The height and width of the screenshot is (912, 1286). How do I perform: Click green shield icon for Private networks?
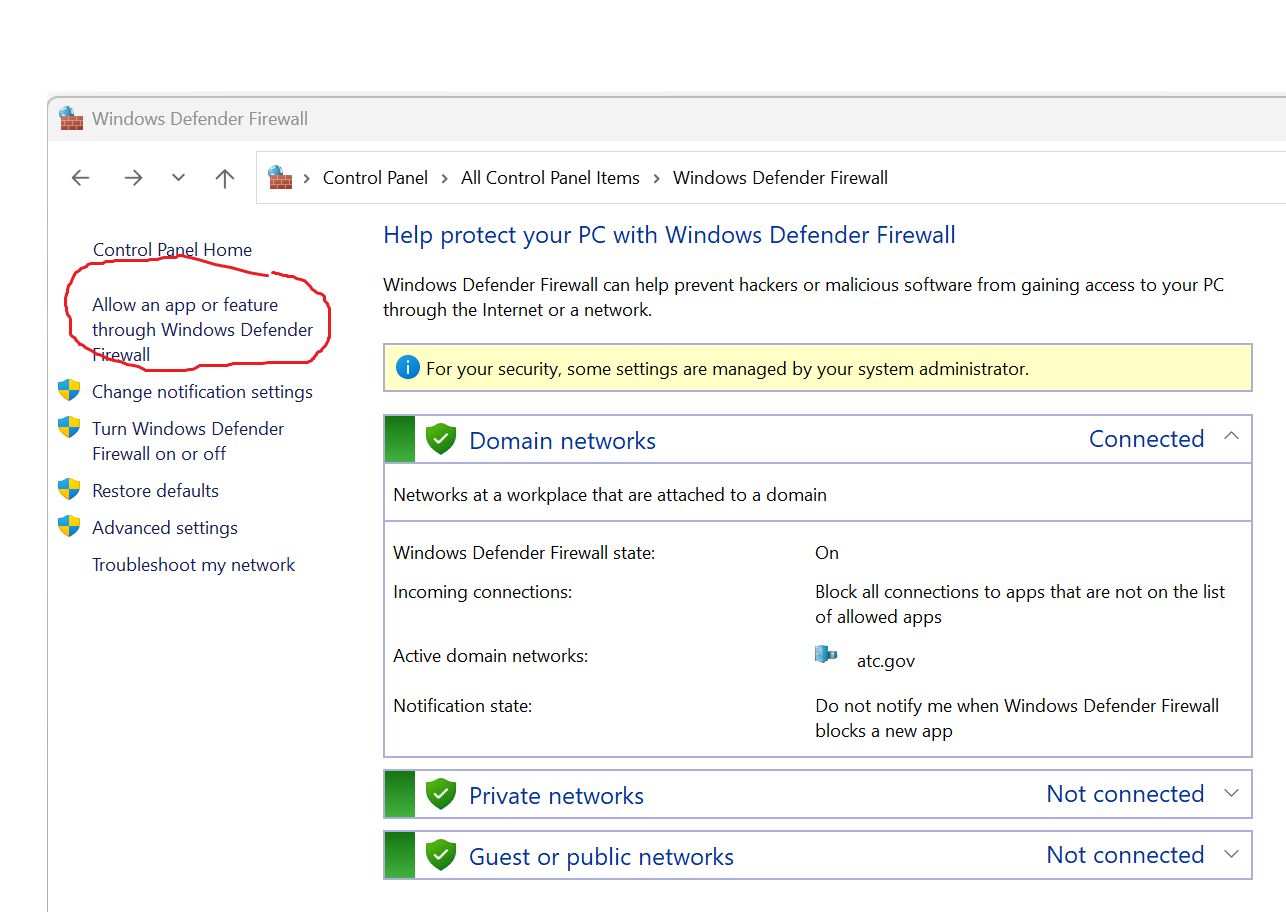pyautogui.click(x=441, y=794)
